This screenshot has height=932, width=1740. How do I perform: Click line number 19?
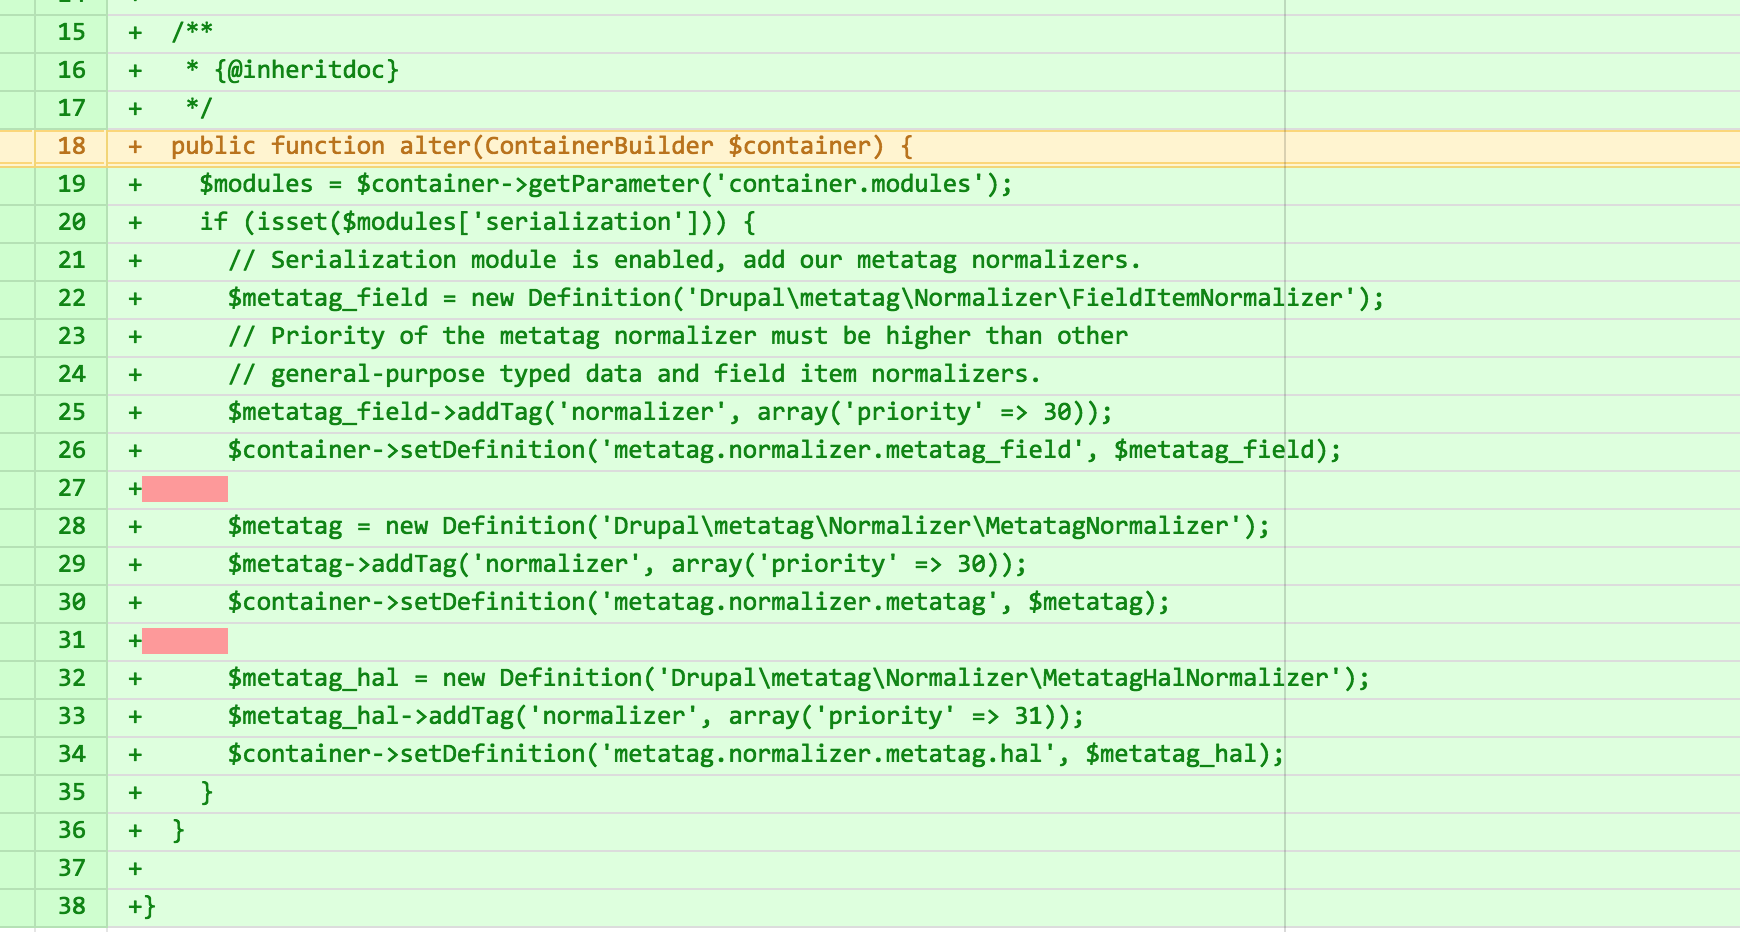pyautogui.click(x=71, y=184)
